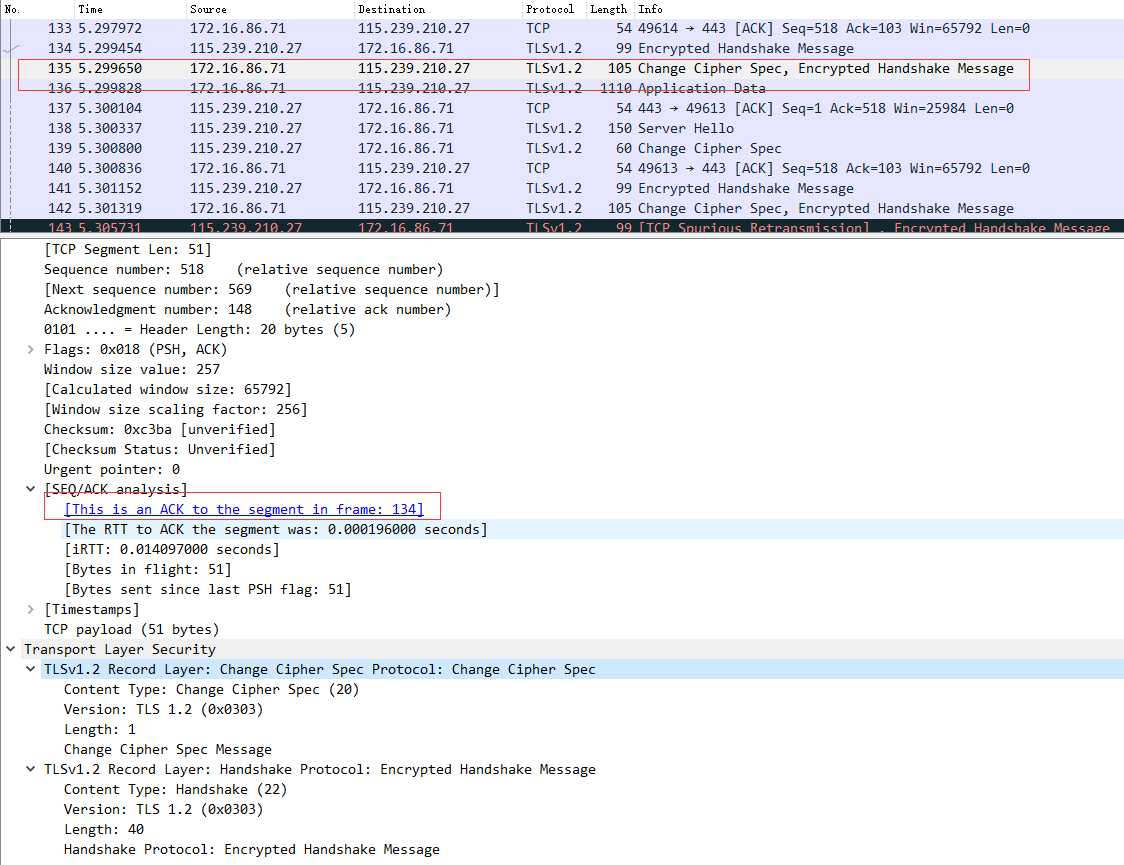Sort packets by the Protocol column header

553,9
